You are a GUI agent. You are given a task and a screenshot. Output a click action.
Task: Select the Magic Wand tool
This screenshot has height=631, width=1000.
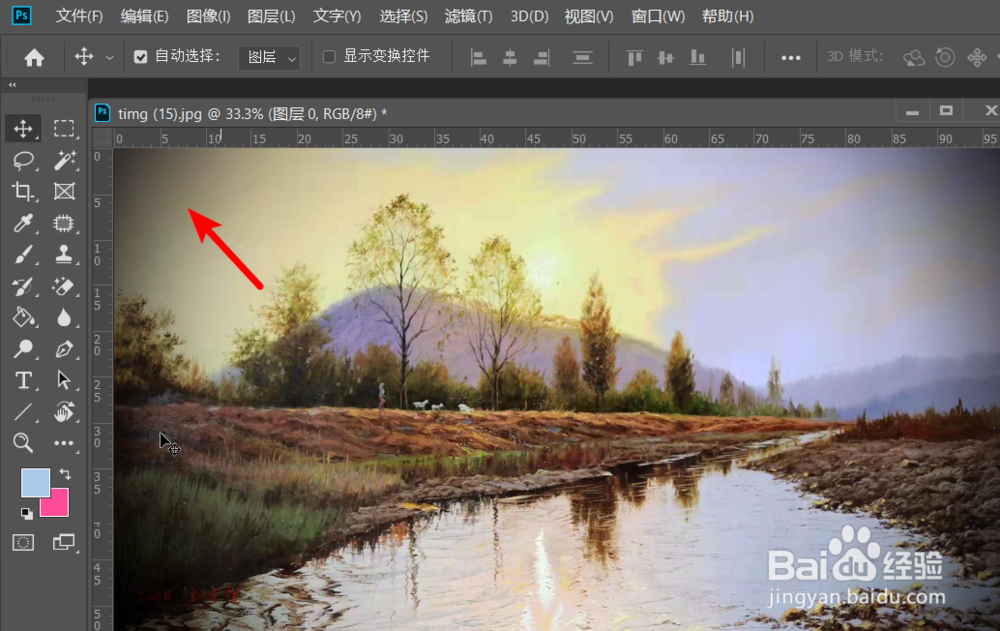(64, 160)
